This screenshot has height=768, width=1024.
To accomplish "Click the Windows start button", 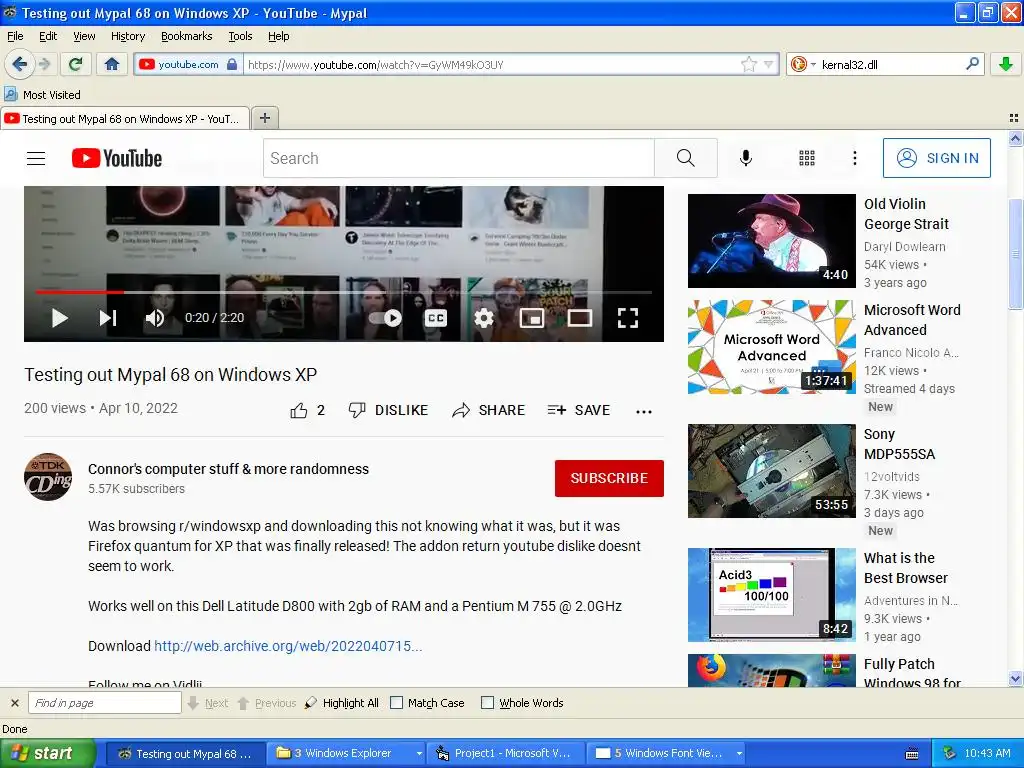I will click(48, 754).
